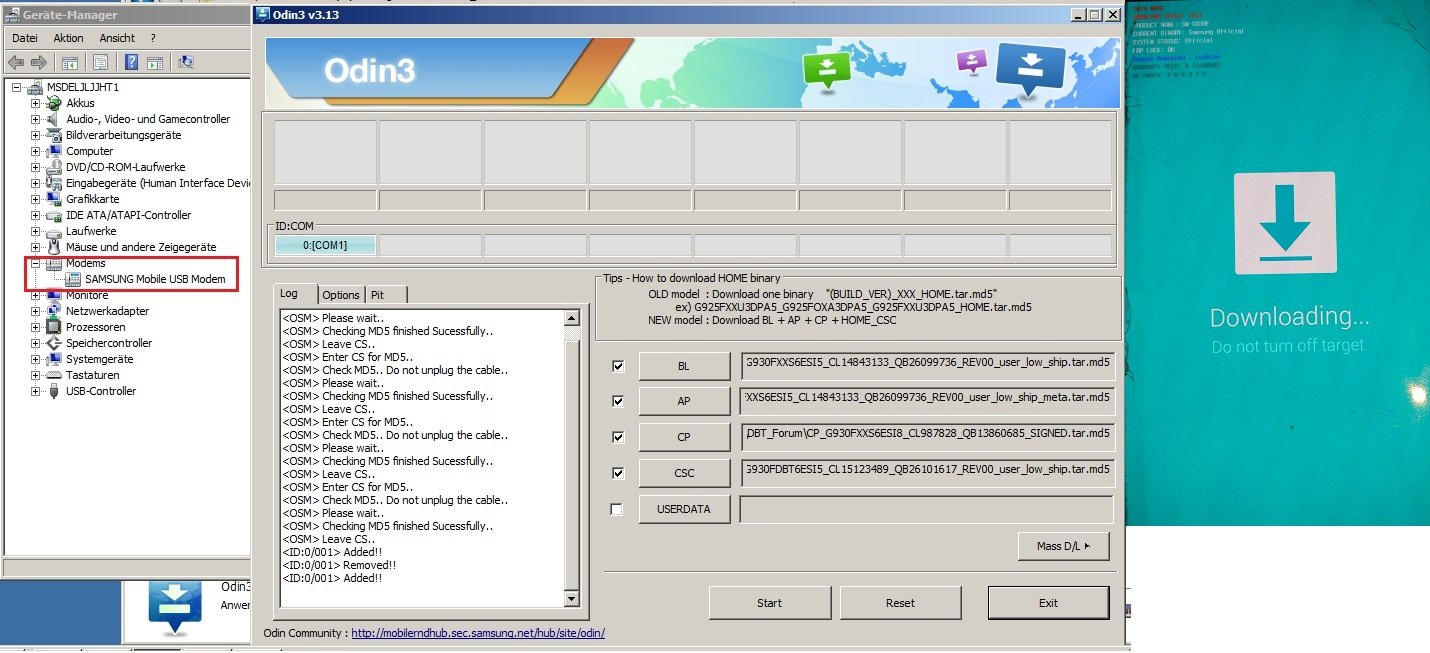This screenshot has width=1430, height=653.
Task: Click the Exit button in Odin3
Action: tap(1048, 603)
